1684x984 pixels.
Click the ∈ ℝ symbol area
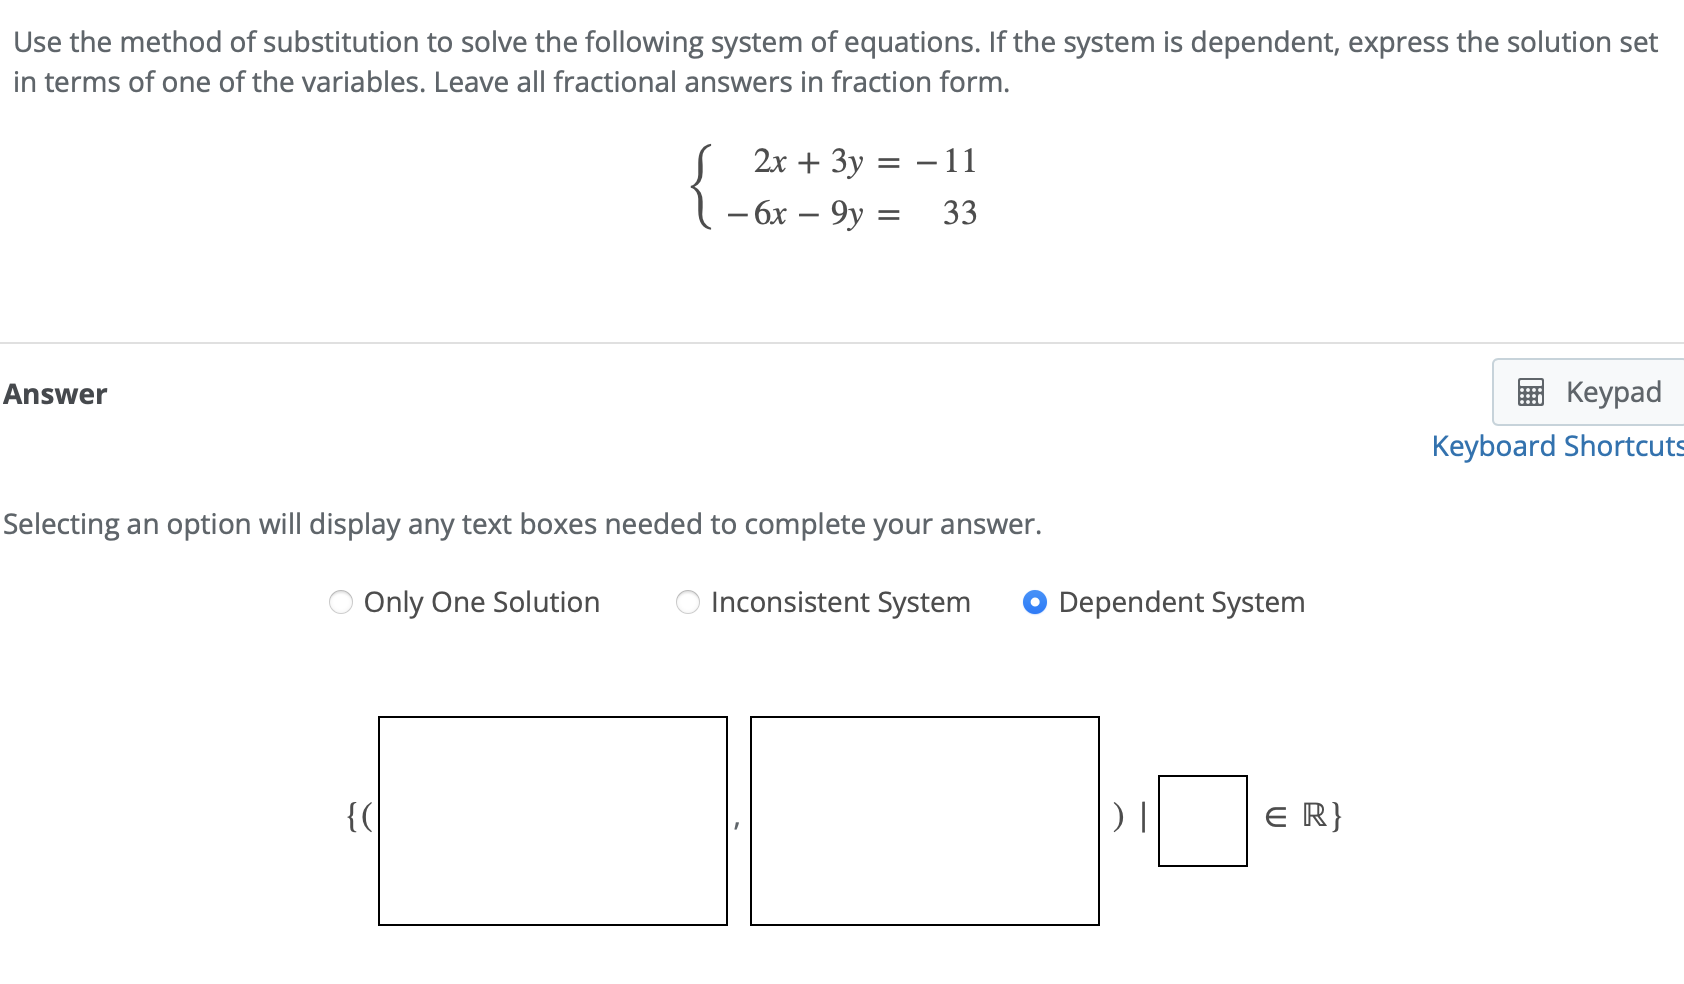pyautogui.click(x=1300, y=817)
